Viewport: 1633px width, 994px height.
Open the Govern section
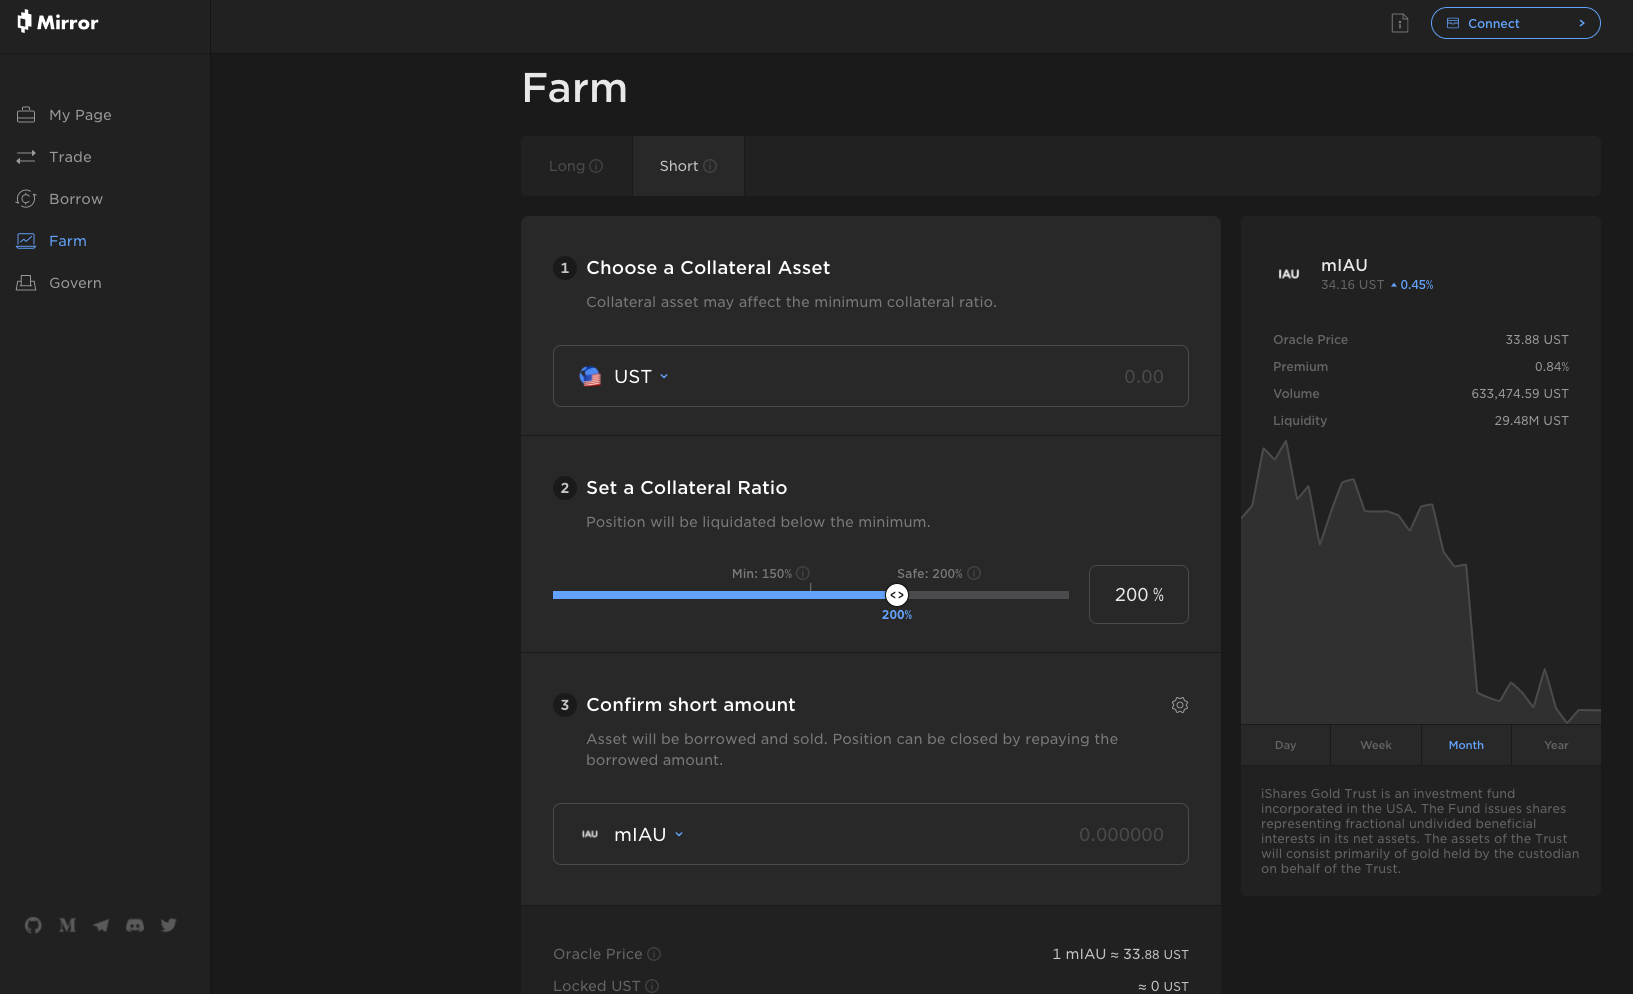(75, 283)
